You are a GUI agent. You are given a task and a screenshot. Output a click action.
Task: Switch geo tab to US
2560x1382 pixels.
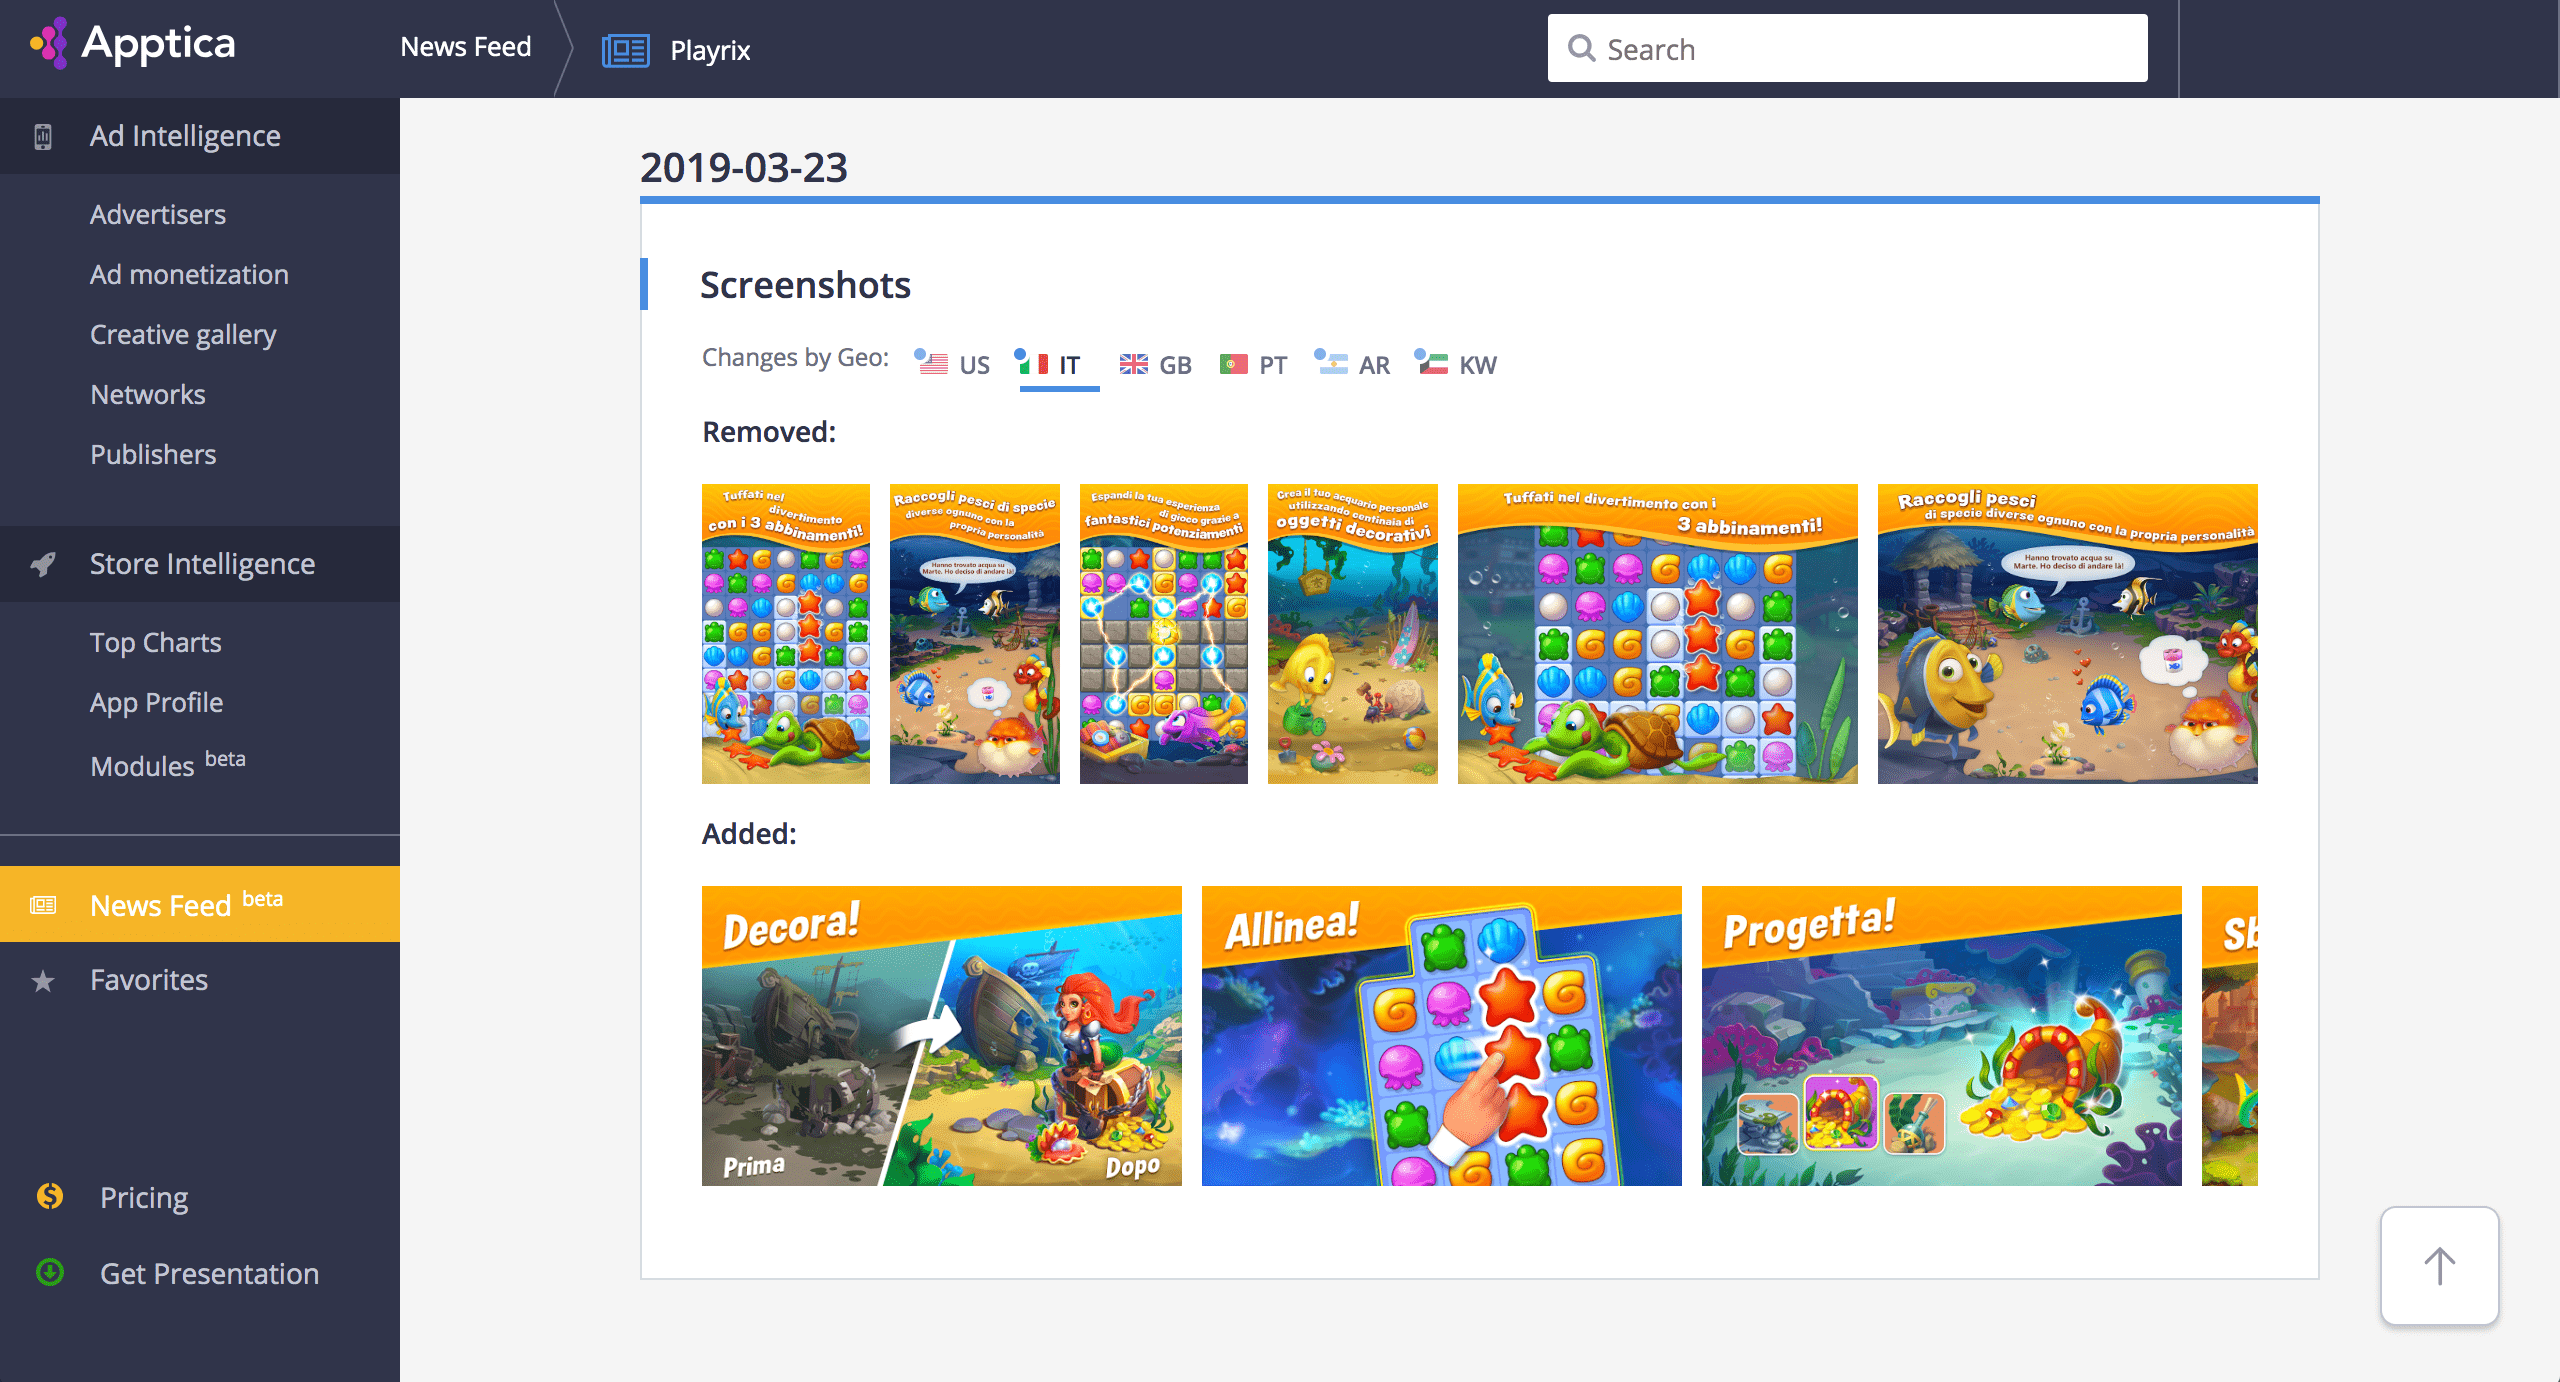click(952, 364)
